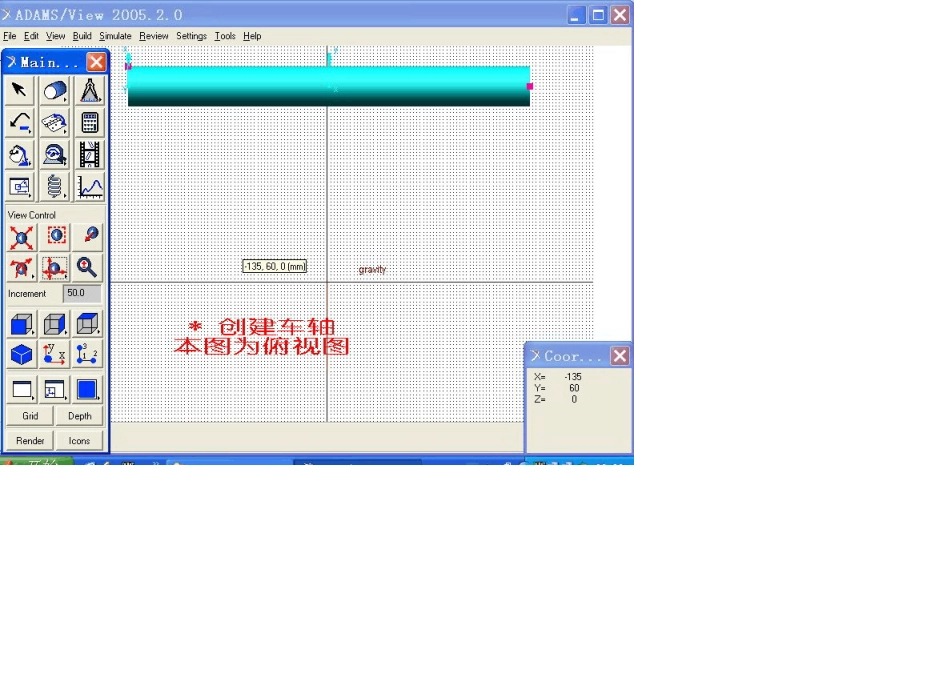Open the simulation calculator tool
Image resolution: width=950 pixels, height=697 pixels.
tap(90, 122)
